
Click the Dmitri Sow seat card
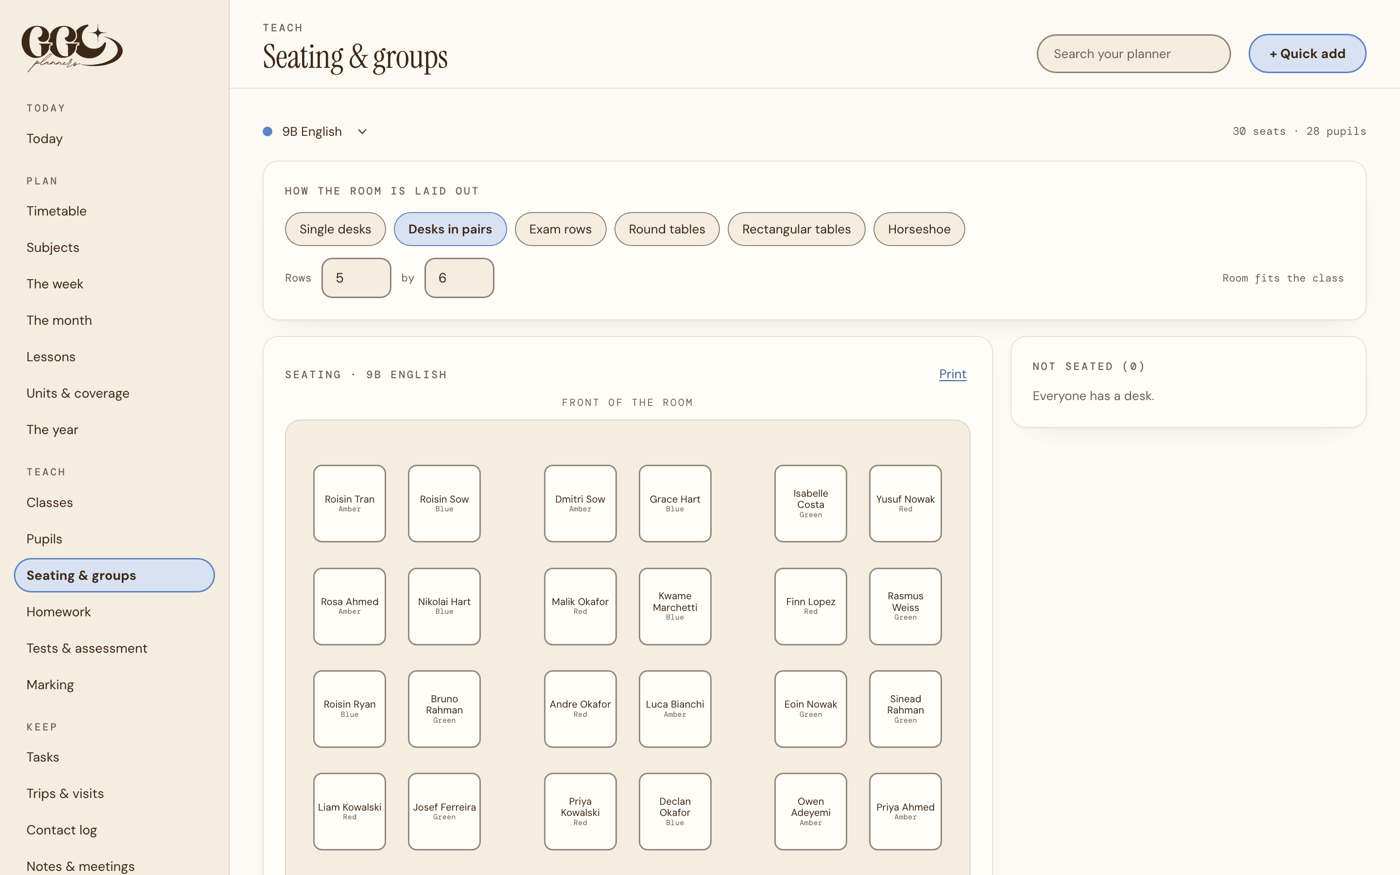580,504
